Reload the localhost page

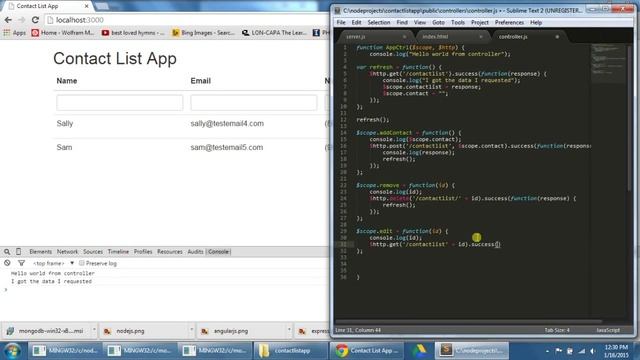pyautogui.click(x=35, y=20)
